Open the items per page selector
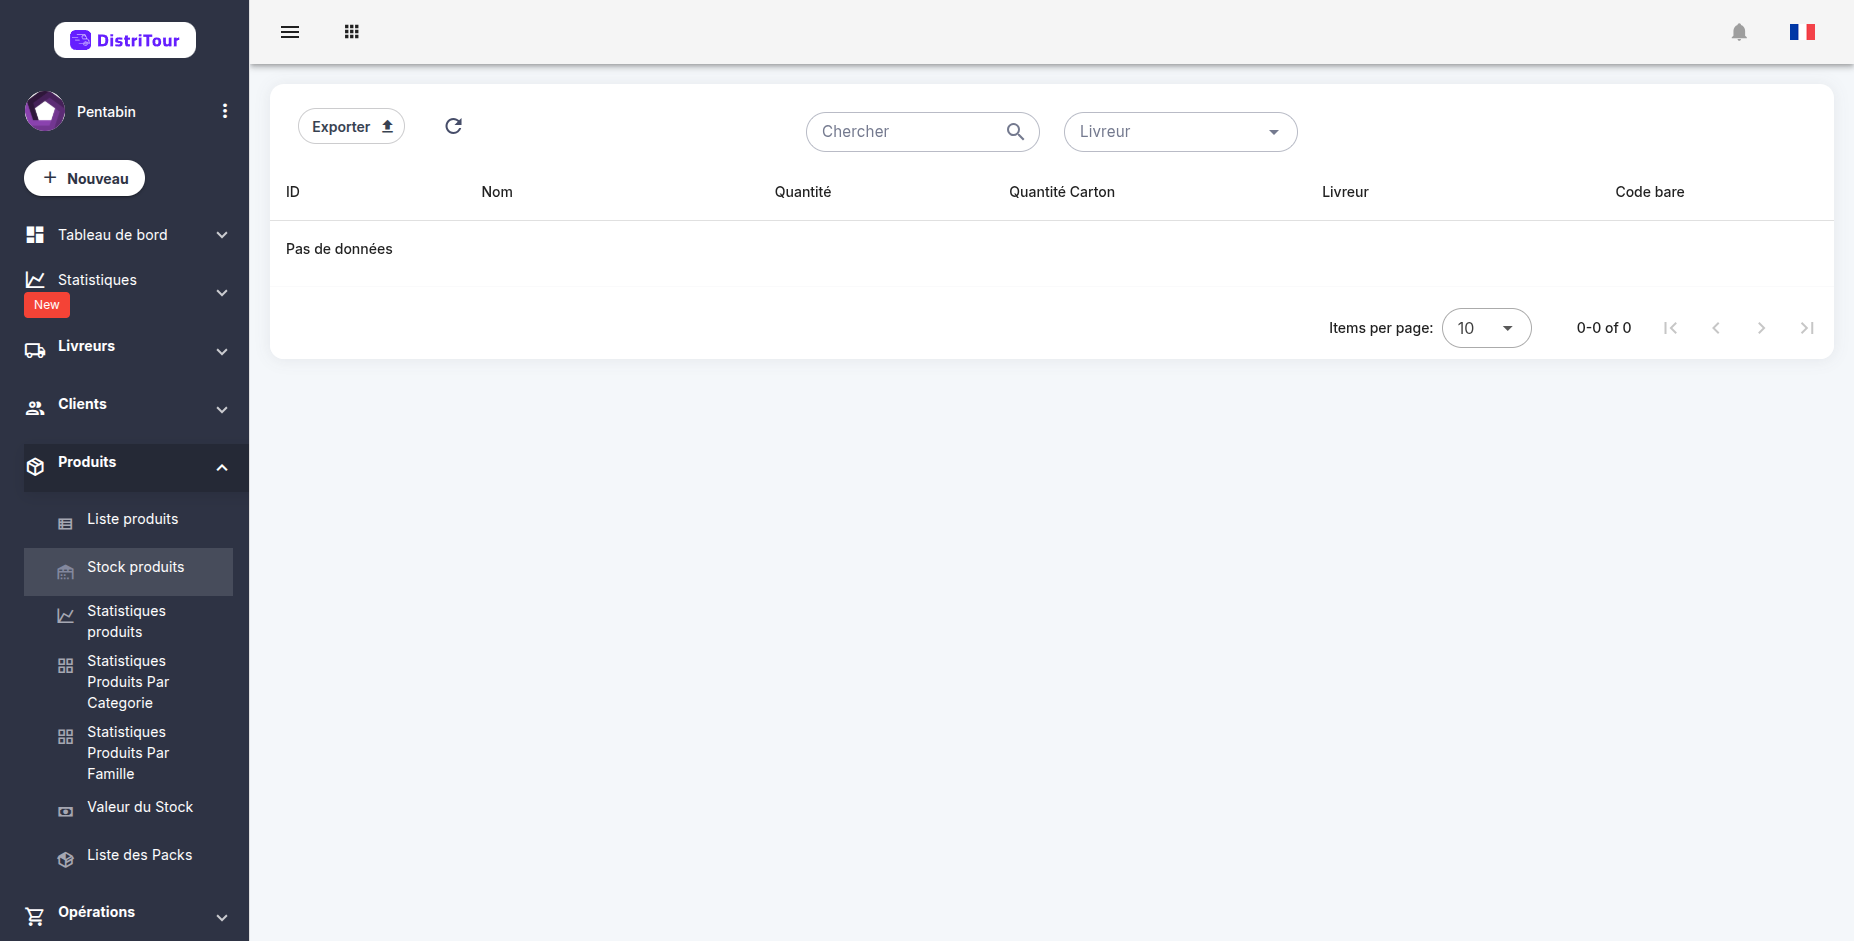 1486,328
